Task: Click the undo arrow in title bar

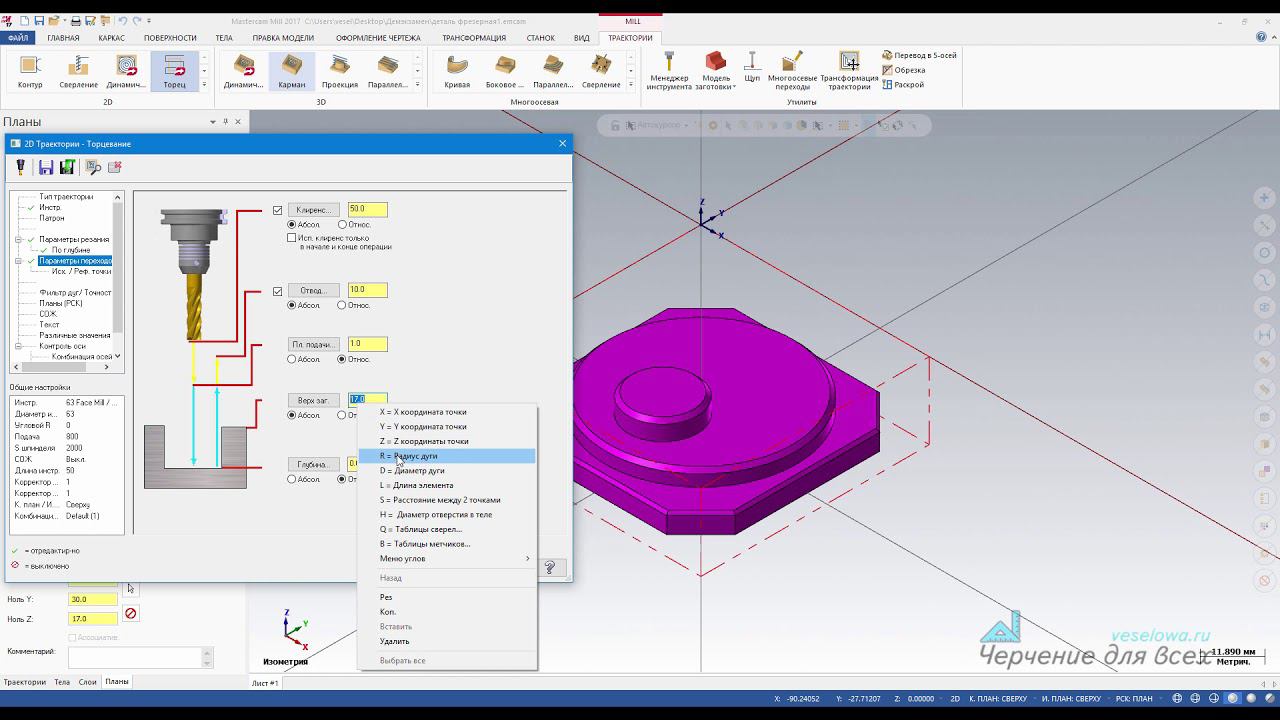Action: (x=123, y=21)
